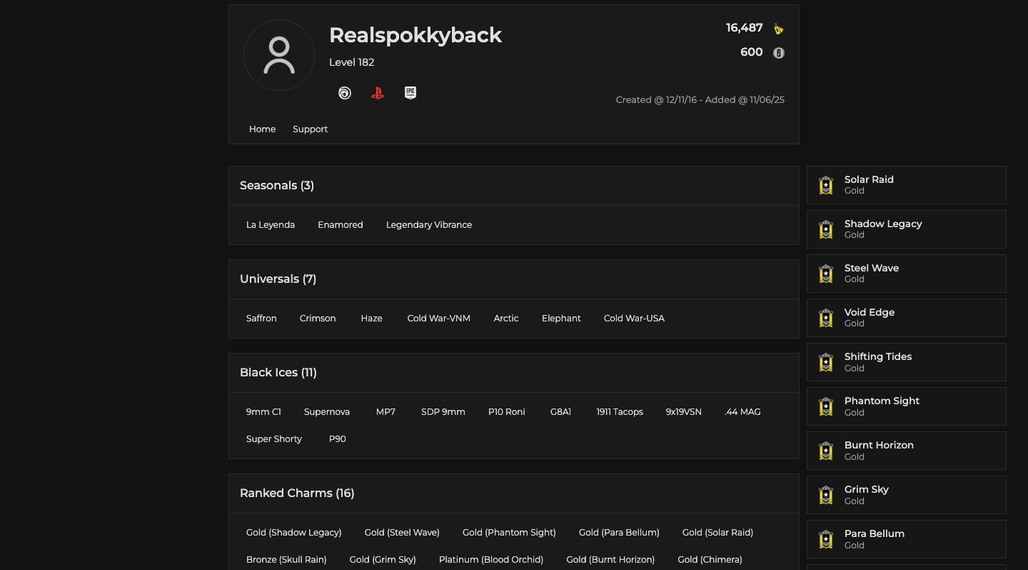Screen dimensions: 1028x570
Task: Click the Ranked Charms (16) section header
Action: [x=297, y=493]
